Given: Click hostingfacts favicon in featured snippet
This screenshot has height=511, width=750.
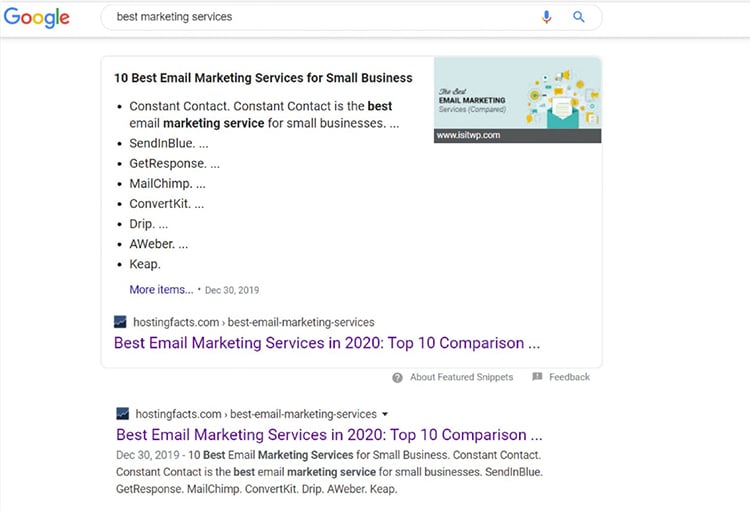Looking at the screenshot, I should pos(121,322).
